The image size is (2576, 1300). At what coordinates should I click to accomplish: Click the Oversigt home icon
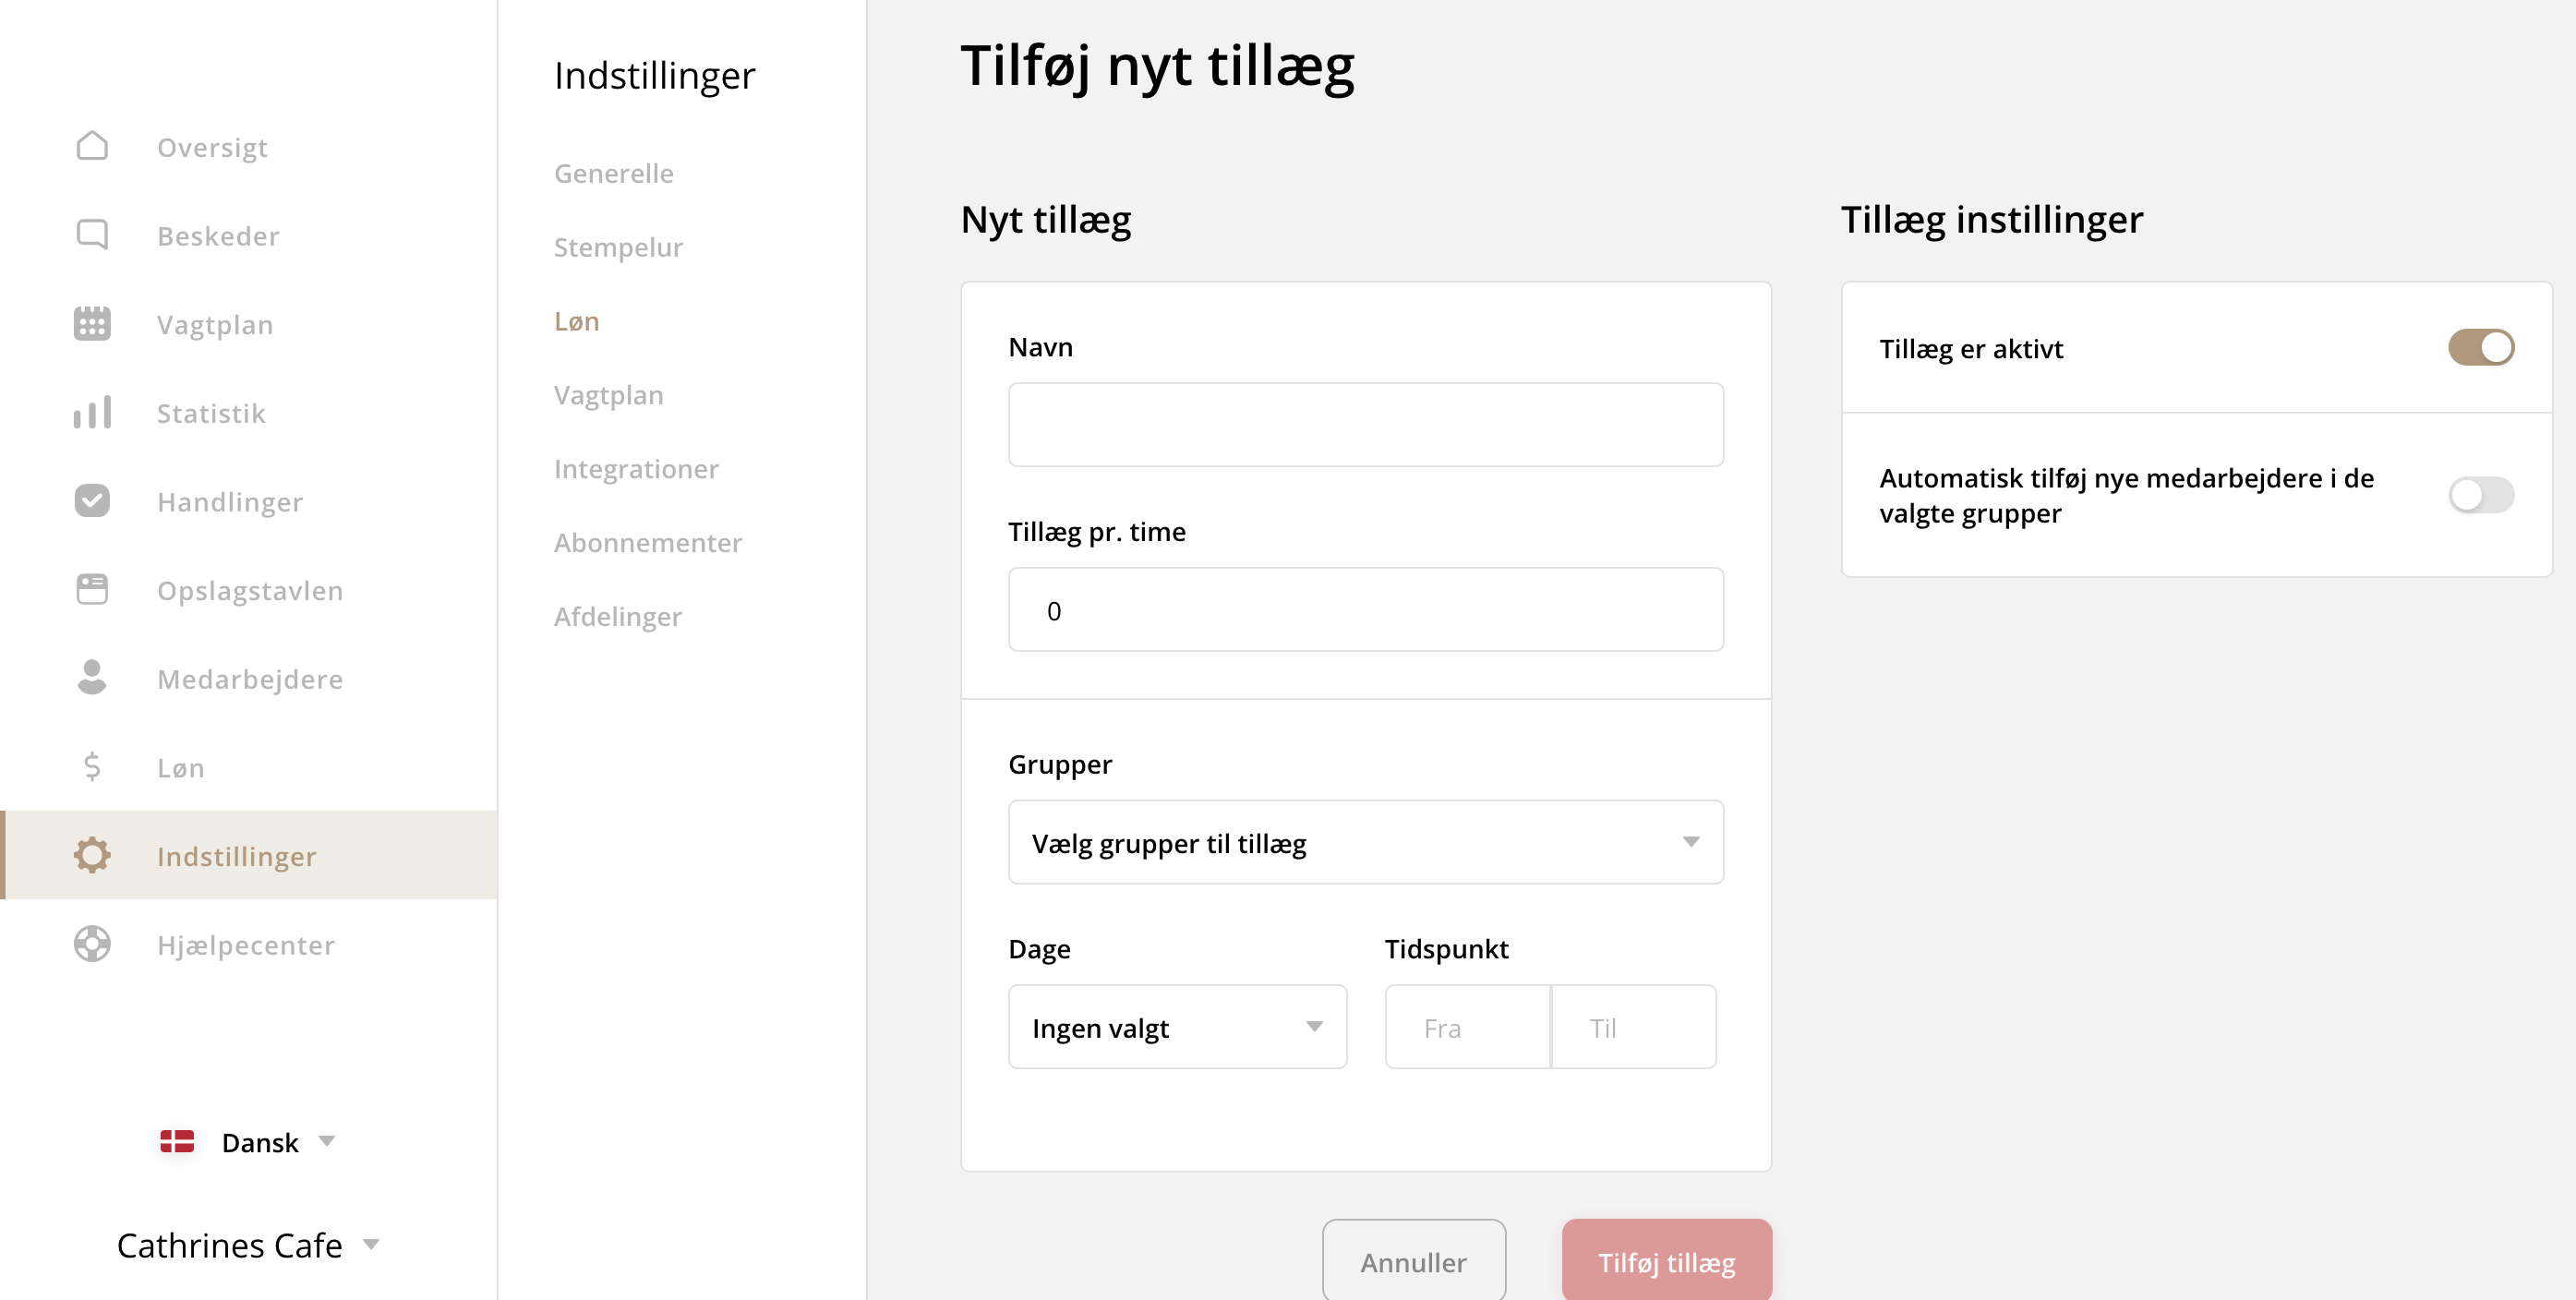pyautogui.click(x=92, y=146)
